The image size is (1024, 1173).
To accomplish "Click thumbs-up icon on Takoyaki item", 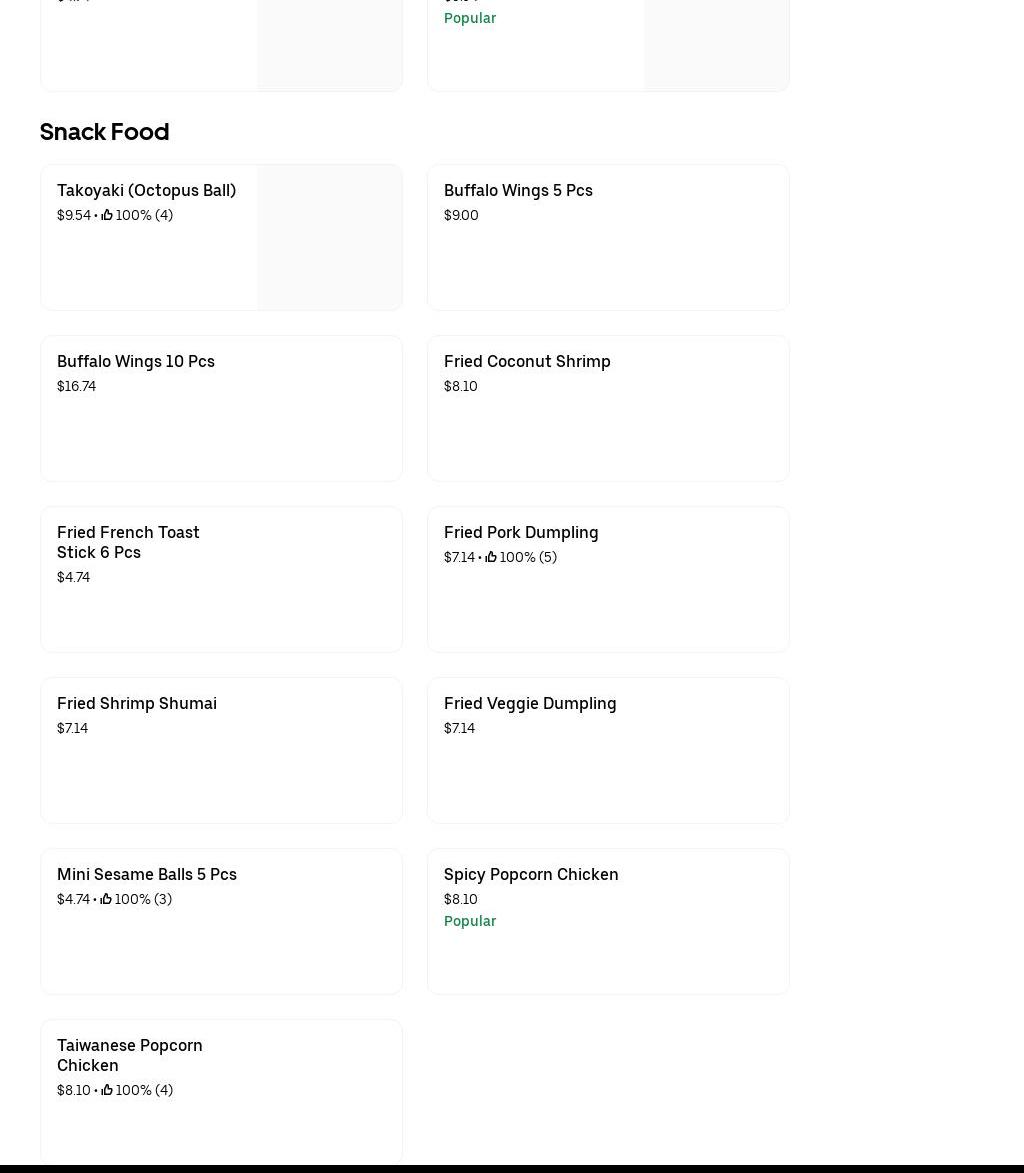I will pos(107,215).
